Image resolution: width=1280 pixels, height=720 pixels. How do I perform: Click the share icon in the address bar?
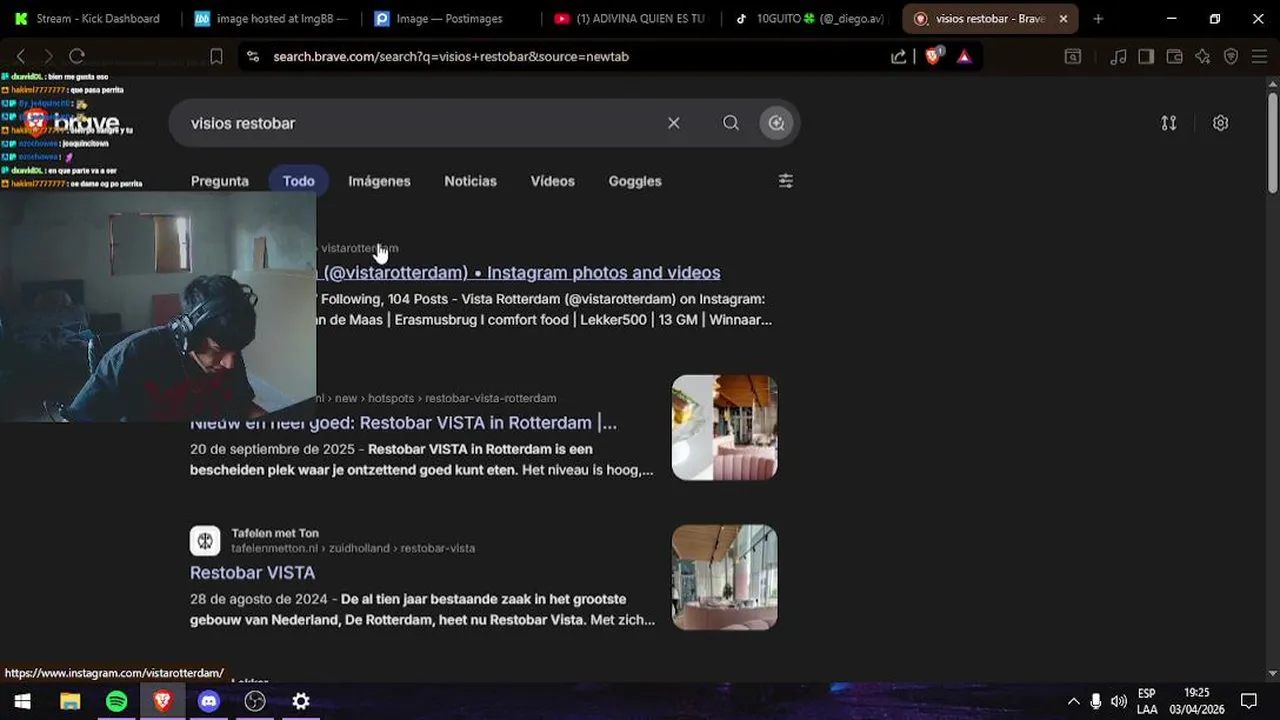899,57
